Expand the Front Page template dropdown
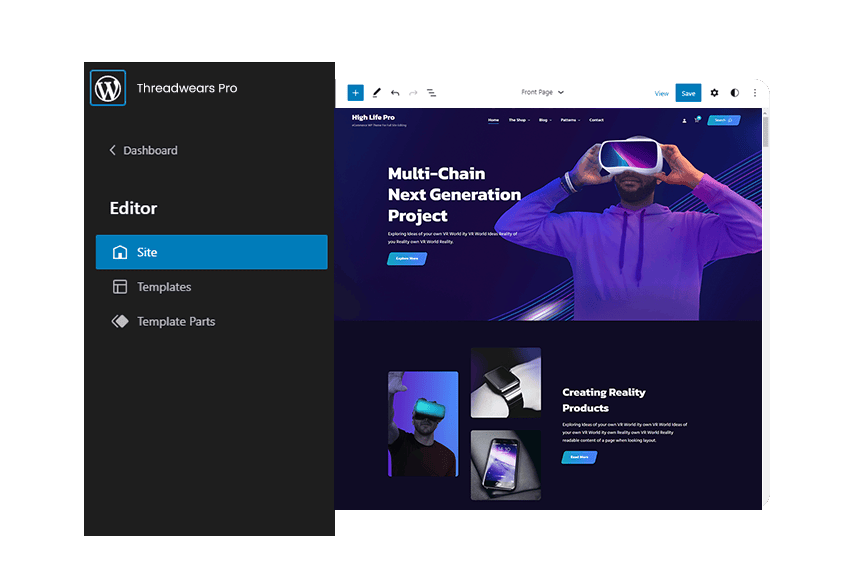The width and height of the screenshot is (865, 586). tap(542, 92)
